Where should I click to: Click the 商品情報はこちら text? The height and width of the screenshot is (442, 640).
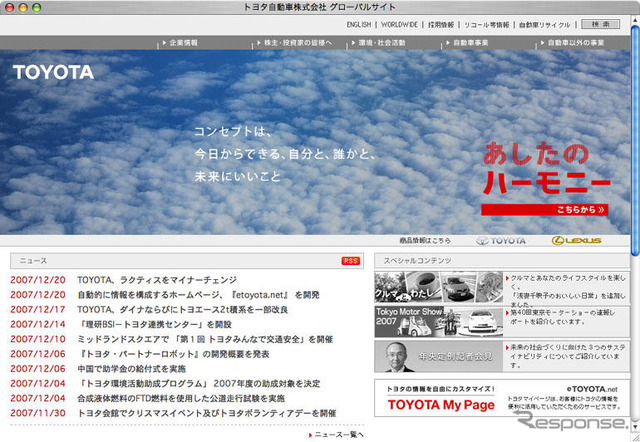click(x=425, y=241)
